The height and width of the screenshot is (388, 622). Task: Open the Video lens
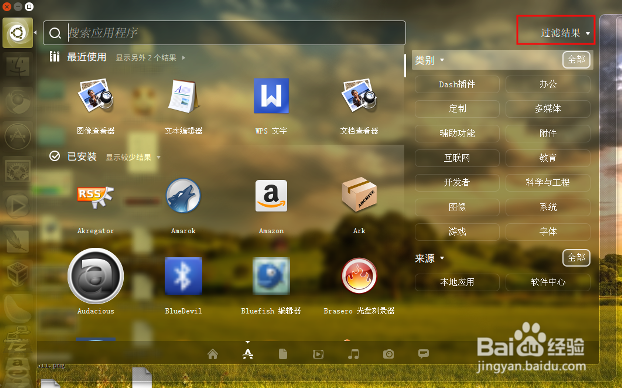point(318,354)
